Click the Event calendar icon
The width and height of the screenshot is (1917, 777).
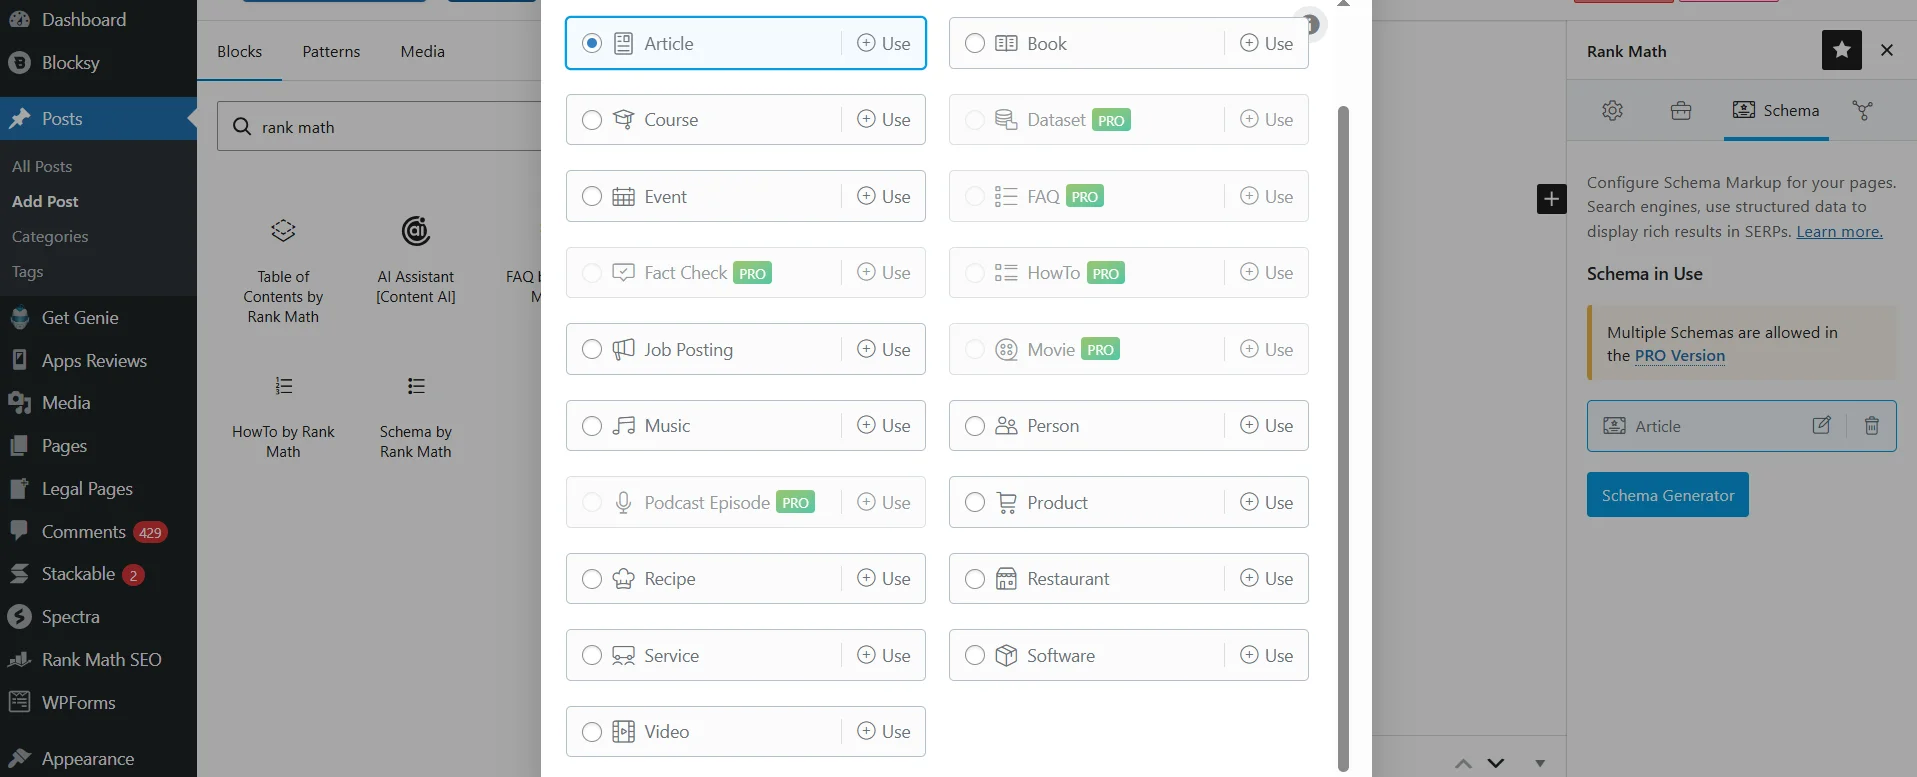[623, 196]
